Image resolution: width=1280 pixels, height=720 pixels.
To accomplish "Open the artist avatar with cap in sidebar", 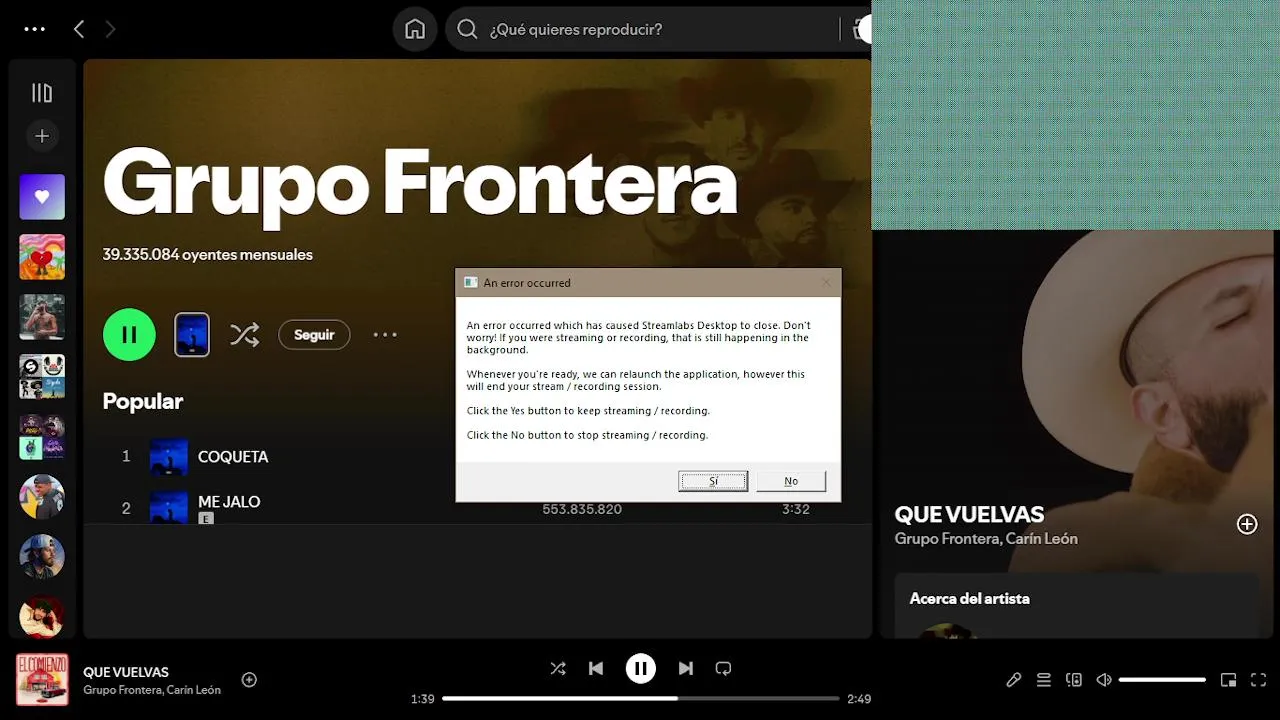I will click(42, 497).
